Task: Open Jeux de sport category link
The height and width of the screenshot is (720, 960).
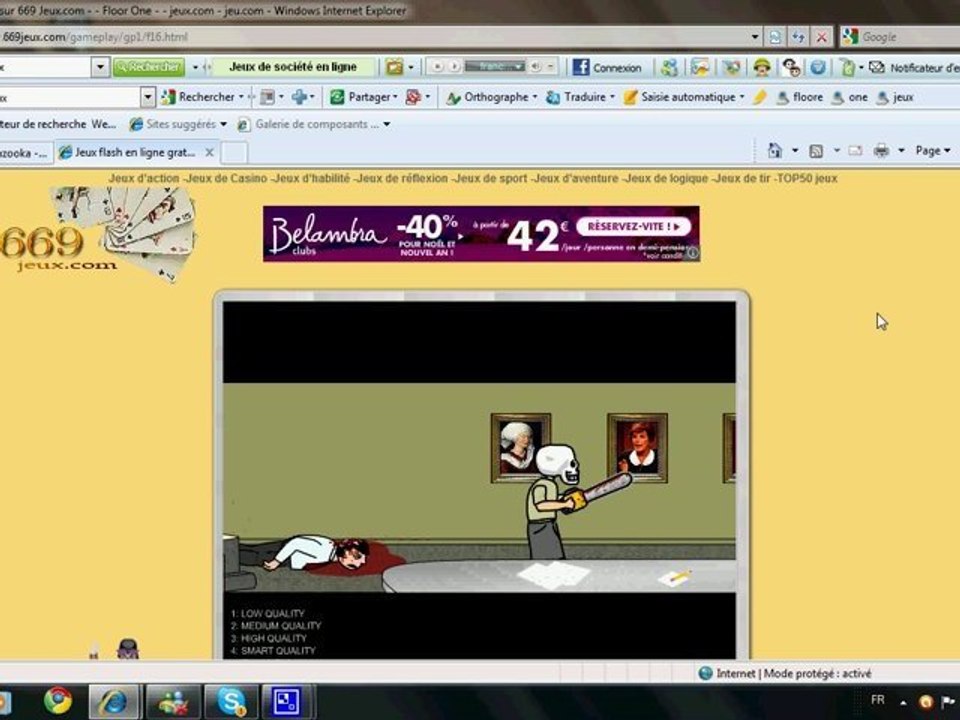Action: pyautogui.click(x=490, y=178)
